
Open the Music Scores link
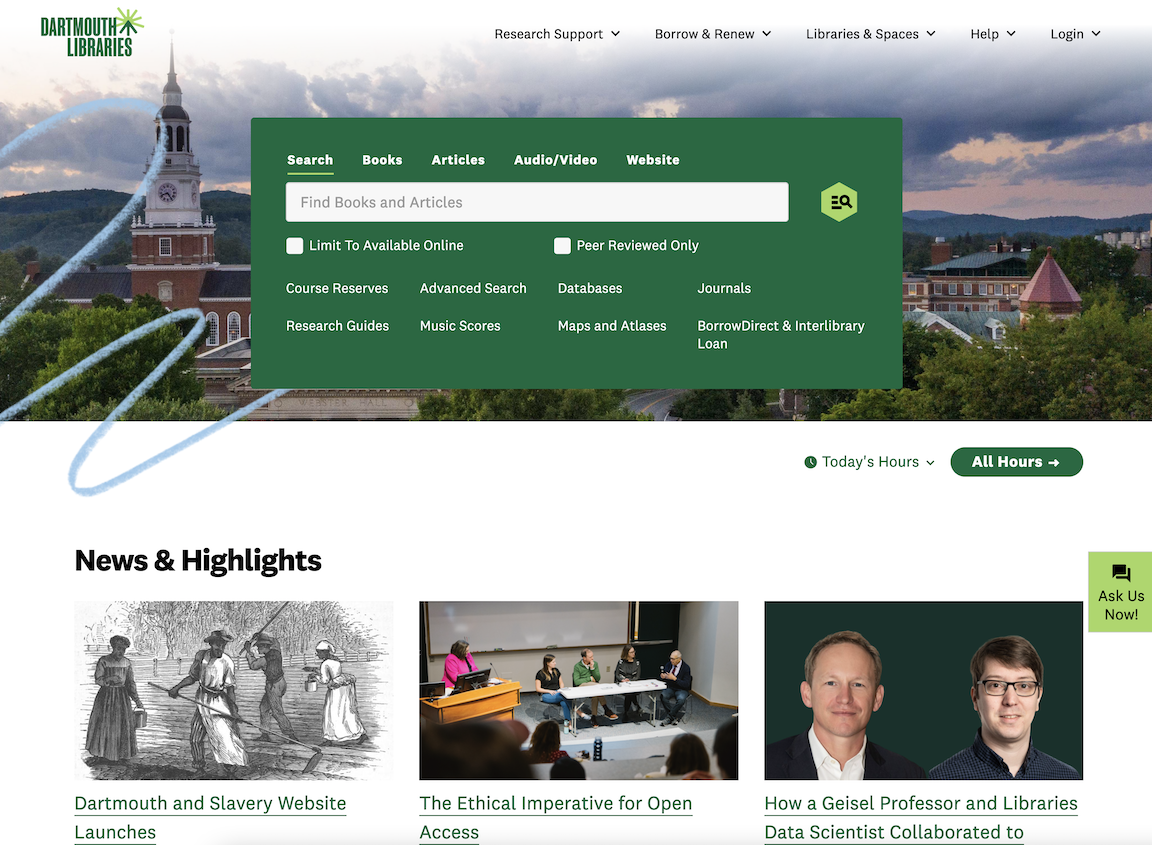[x=460, y=326]
